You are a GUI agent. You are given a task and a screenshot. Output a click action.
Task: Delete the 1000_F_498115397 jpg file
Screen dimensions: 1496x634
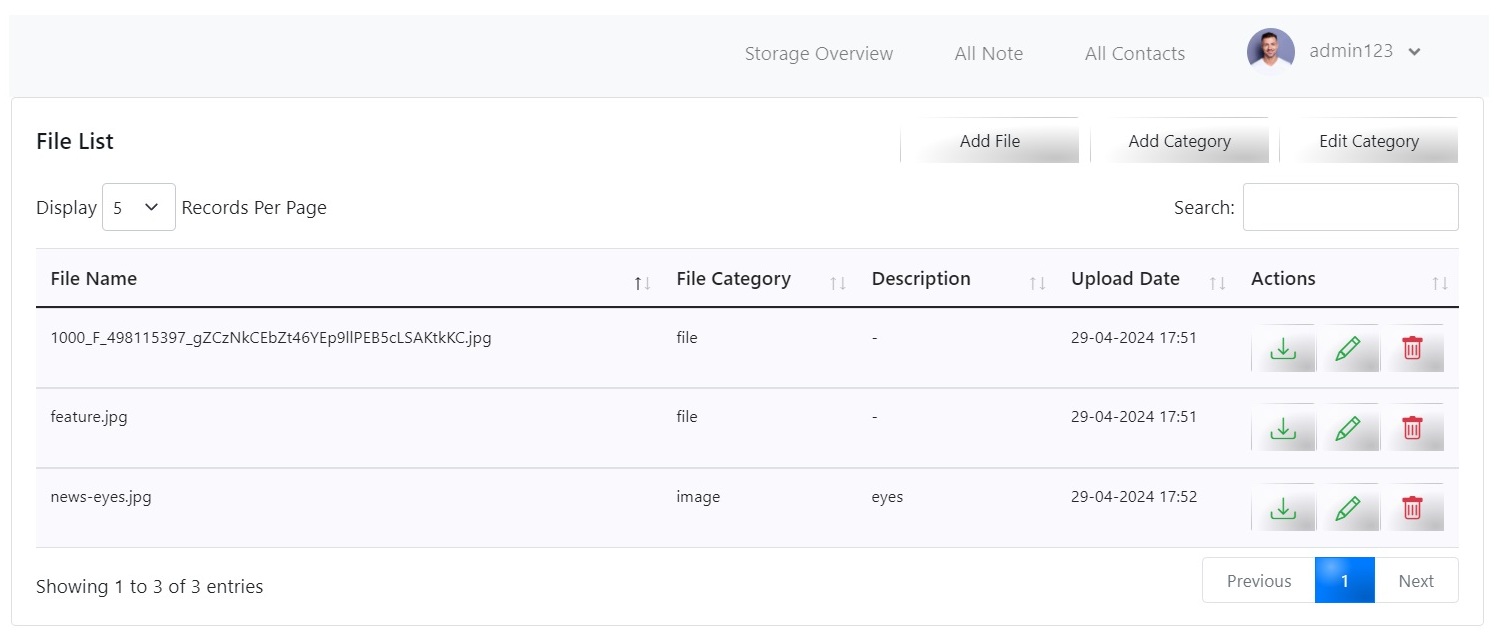click(1412, 349)
